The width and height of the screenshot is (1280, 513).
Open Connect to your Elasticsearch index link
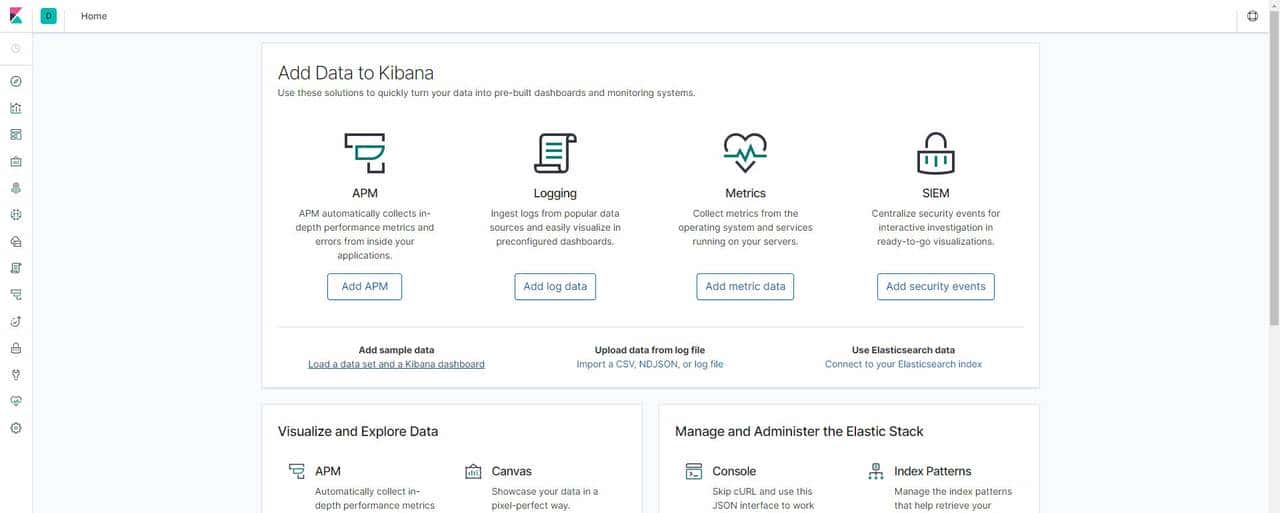[x=903, y=364]
